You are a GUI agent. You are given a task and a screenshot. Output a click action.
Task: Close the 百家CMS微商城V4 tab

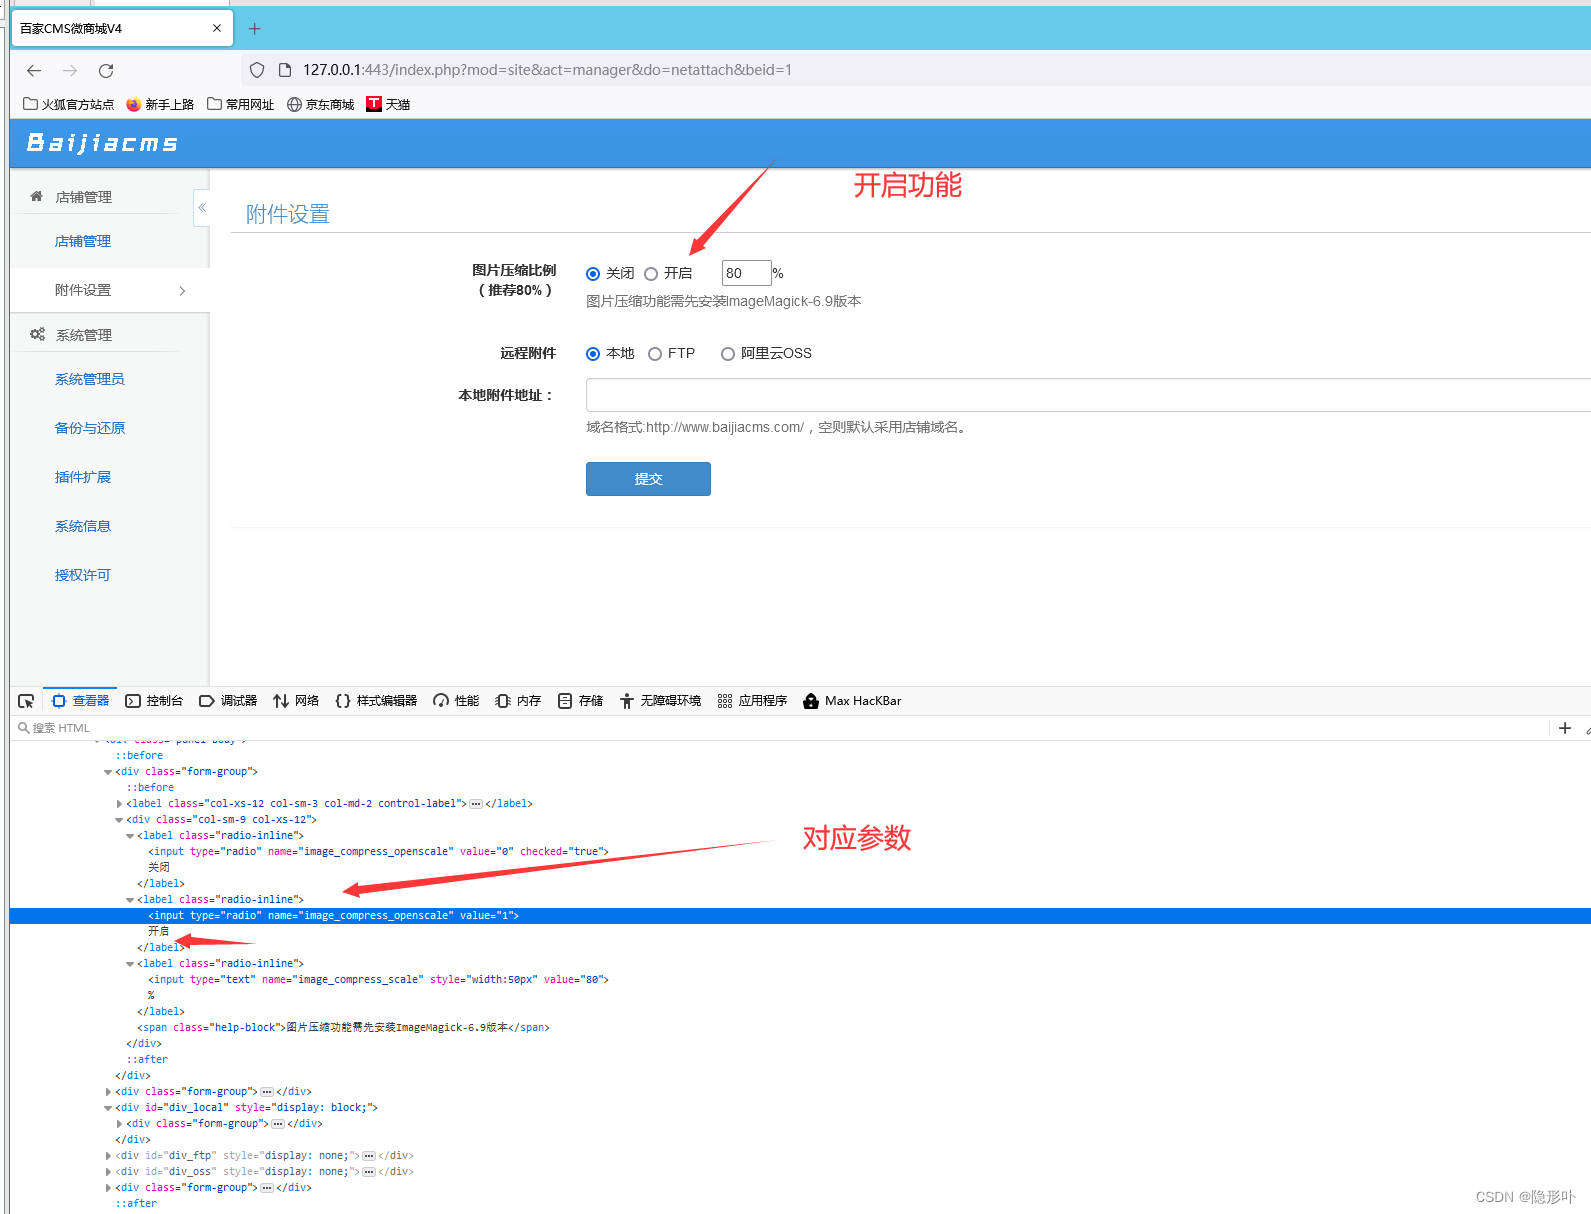pyautogui.click(x=217, y=28)
